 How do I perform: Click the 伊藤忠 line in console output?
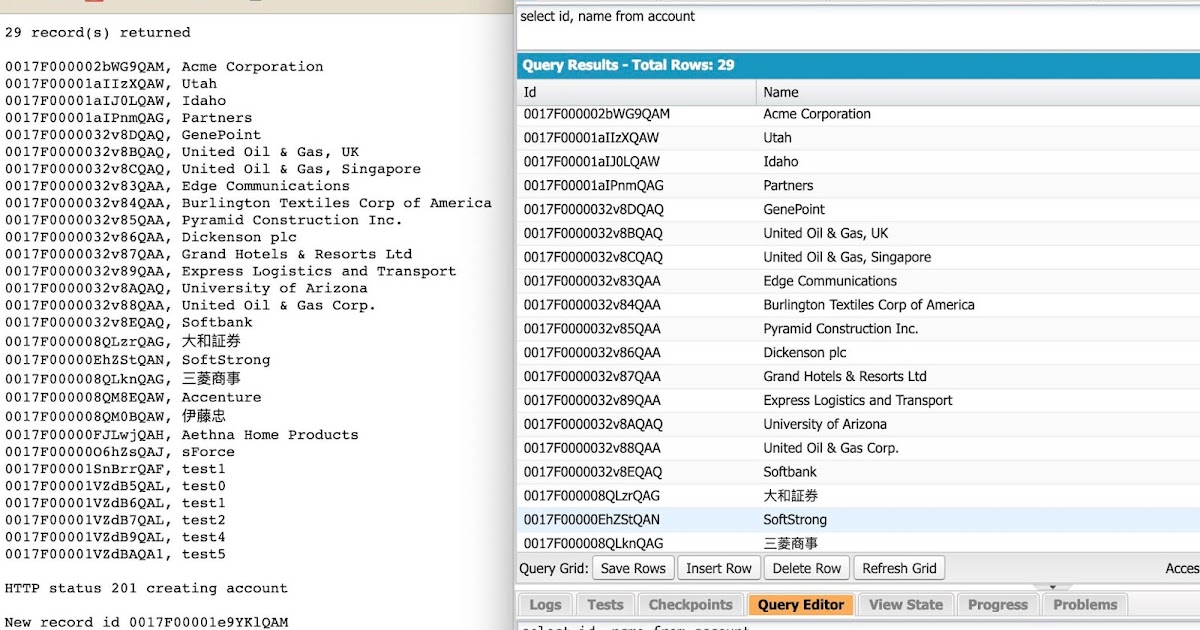pos(115,416)
